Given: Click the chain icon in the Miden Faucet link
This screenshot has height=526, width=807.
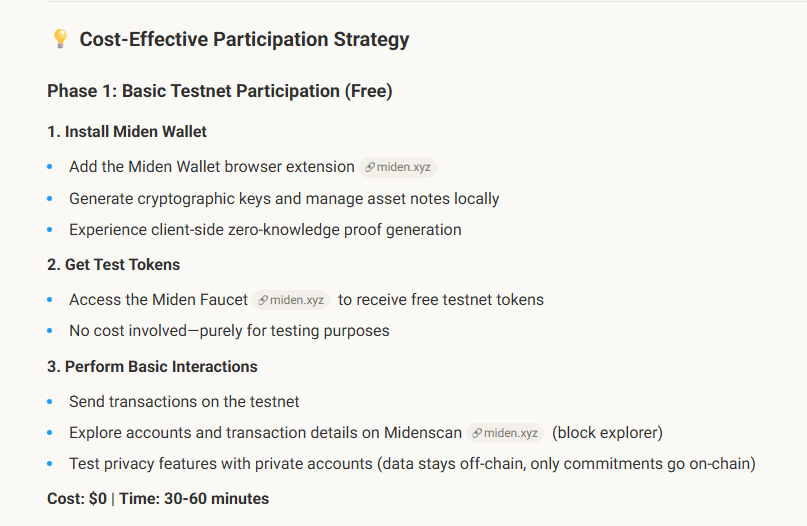Looking at the screenshot, I should click(x=263, y=300).
